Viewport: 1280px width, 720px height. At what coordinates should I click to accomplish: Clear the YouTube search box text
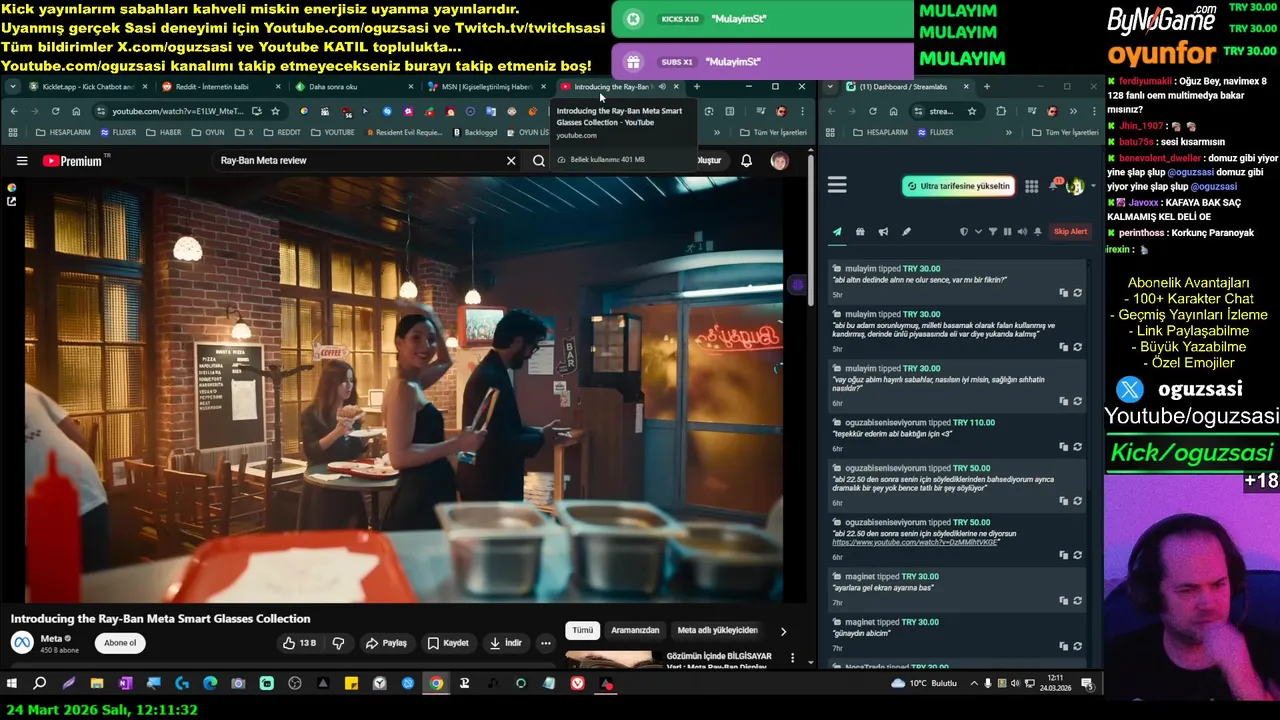[x=511, y=160]
